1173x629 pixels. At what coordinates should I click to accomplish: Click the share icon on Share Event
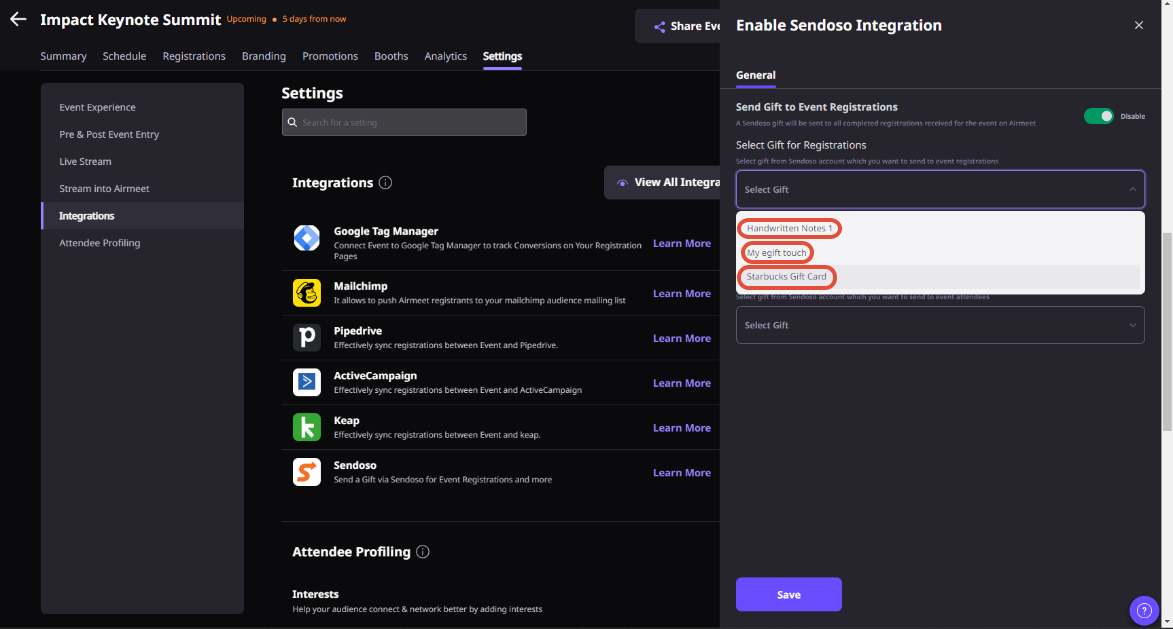658,25
